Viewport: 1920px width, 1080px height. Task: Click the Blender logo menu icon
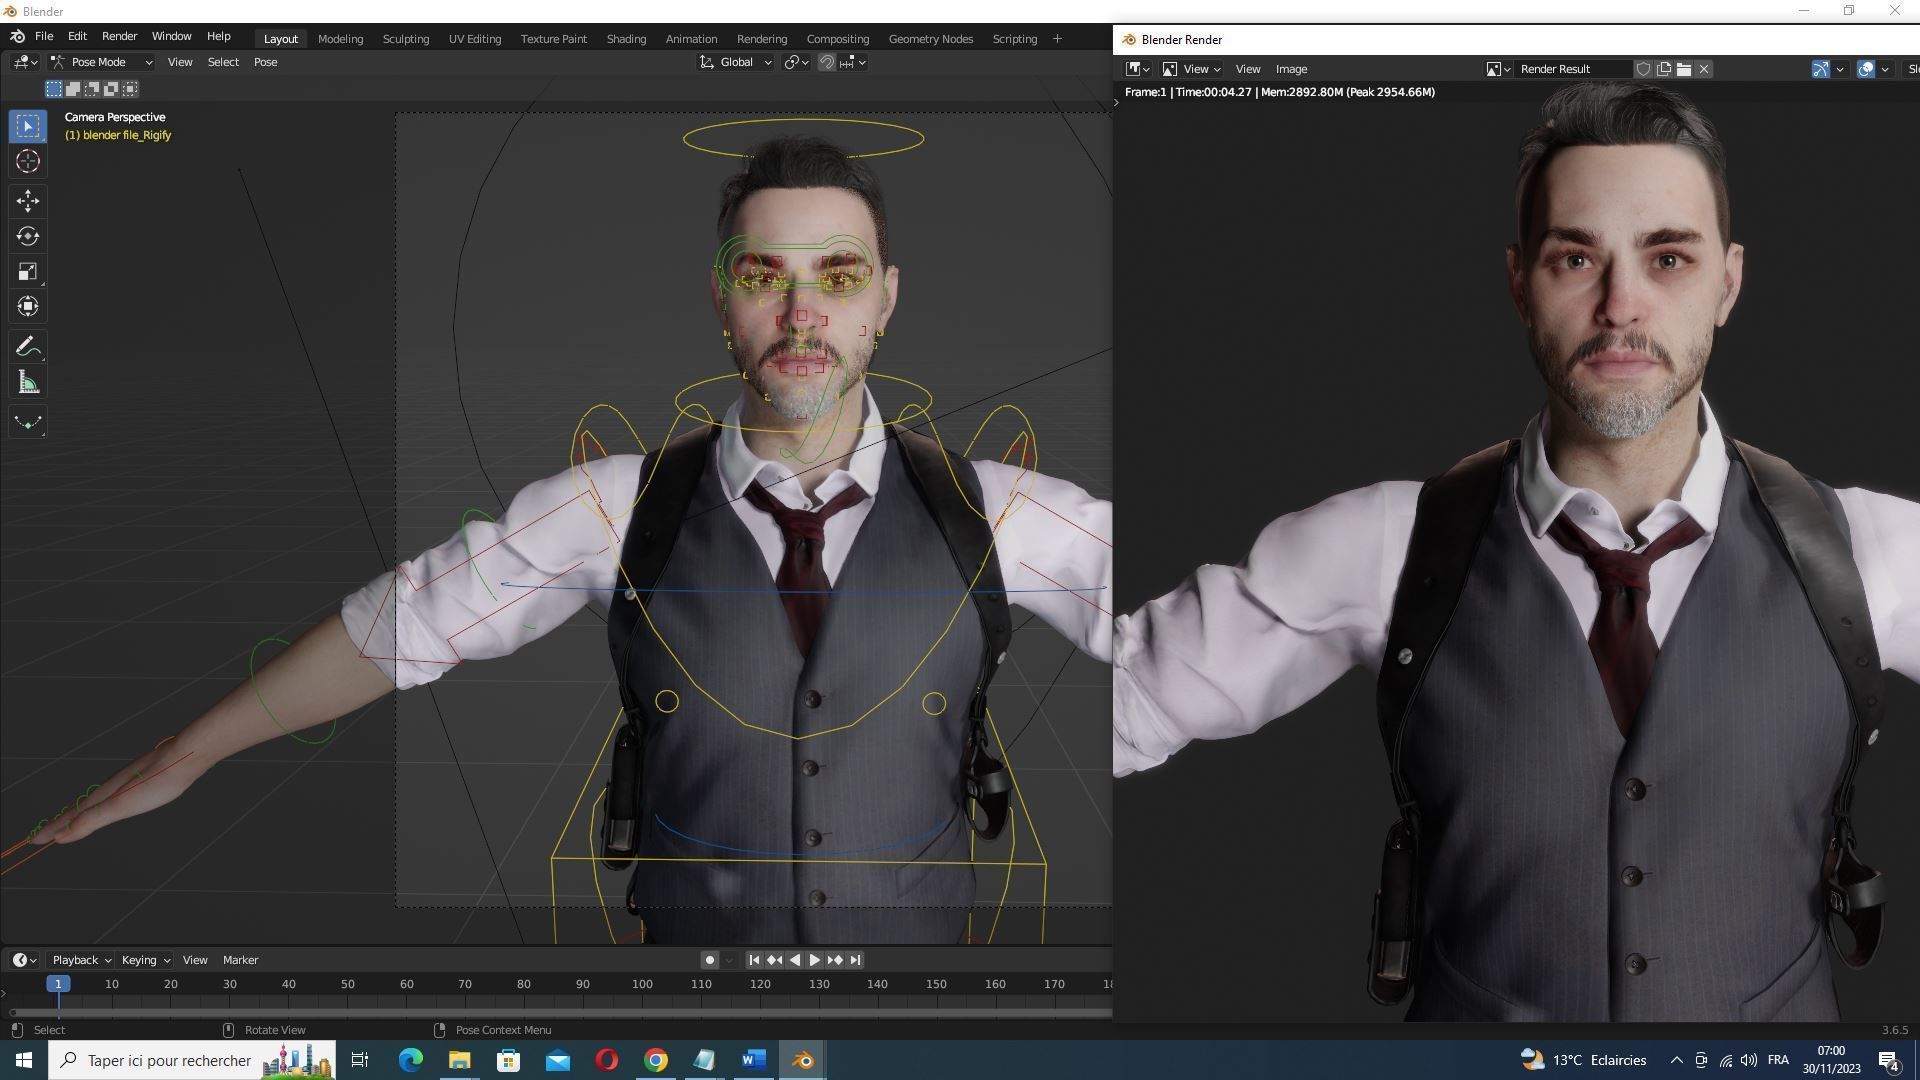(17, 36)
